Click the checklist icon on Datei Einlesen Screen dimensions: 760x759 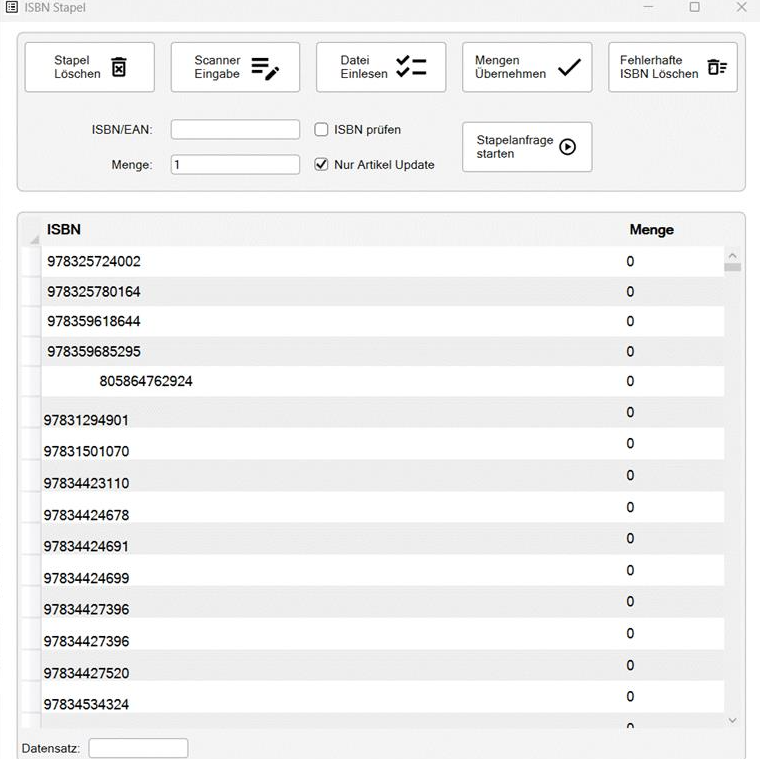pyautogui.click(x=410, y=67)
